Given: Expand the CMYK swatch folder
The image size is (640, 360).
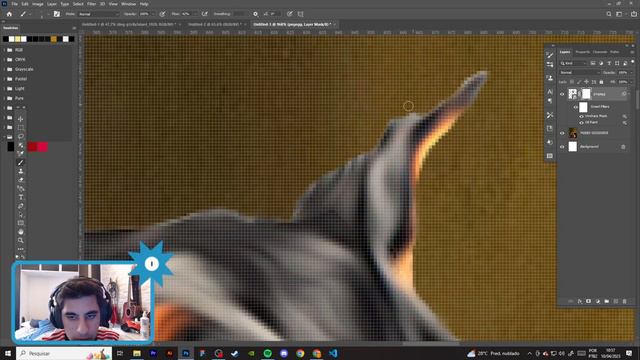Looking at the screenshot, I should (4, 60).
